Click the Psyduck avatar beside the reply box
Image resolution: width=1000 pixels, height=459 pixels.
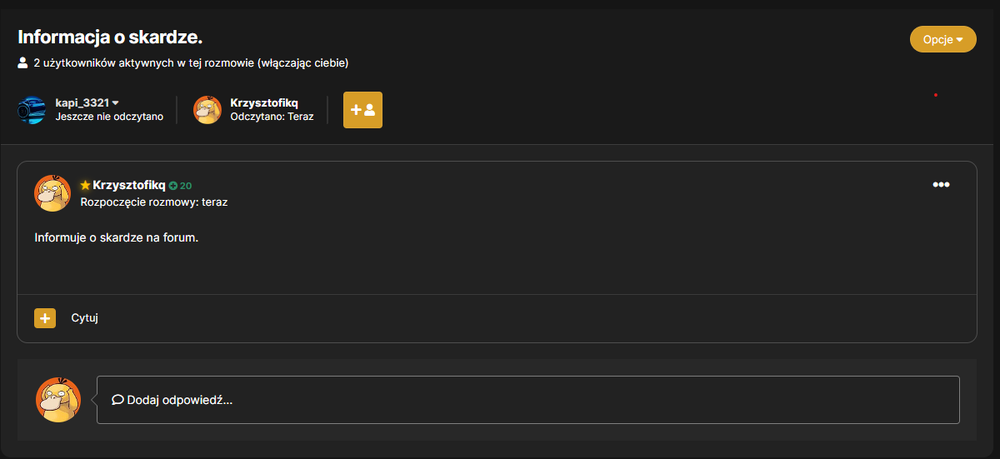[58, 400]
